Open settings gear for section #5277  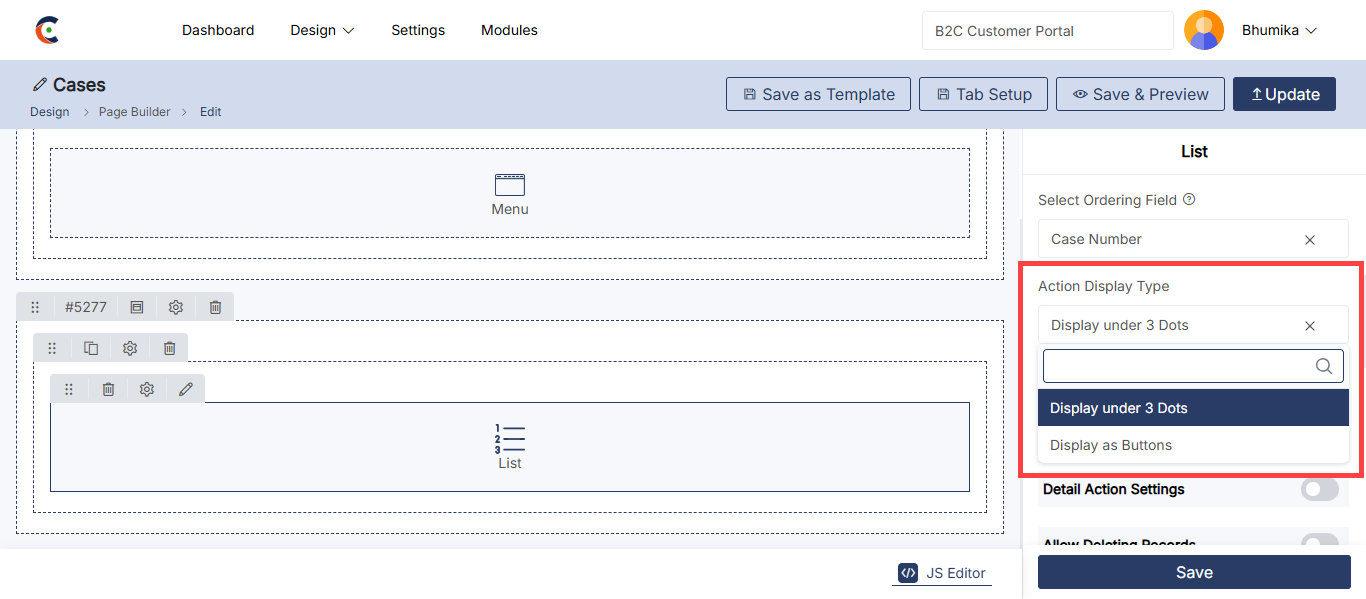click(x=176, y=307)
